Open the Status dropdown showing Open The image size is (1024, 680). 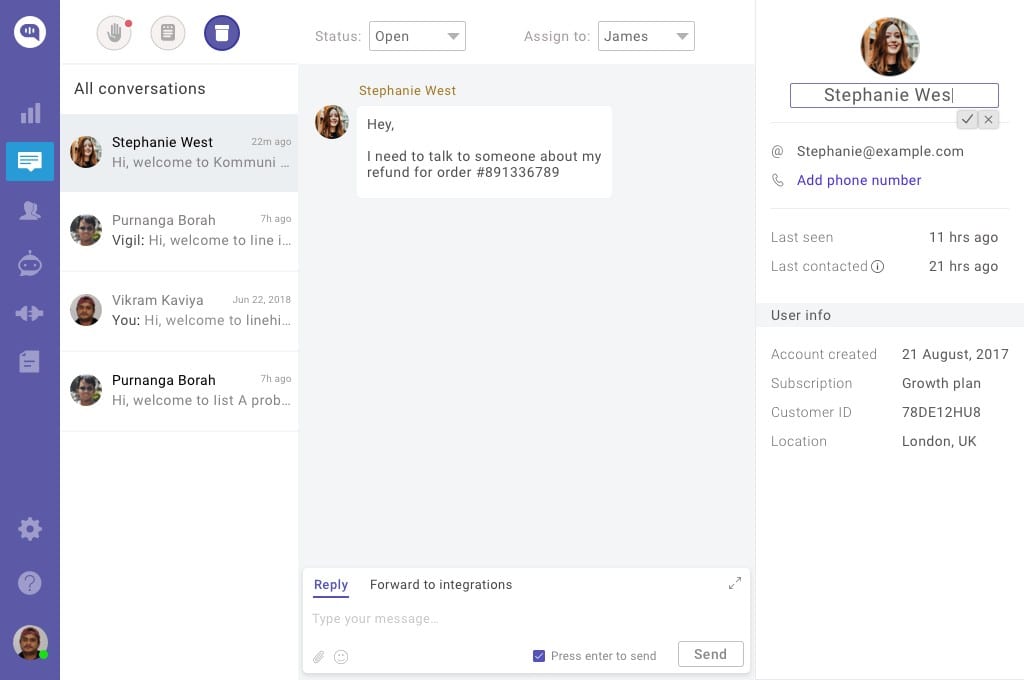417,35
